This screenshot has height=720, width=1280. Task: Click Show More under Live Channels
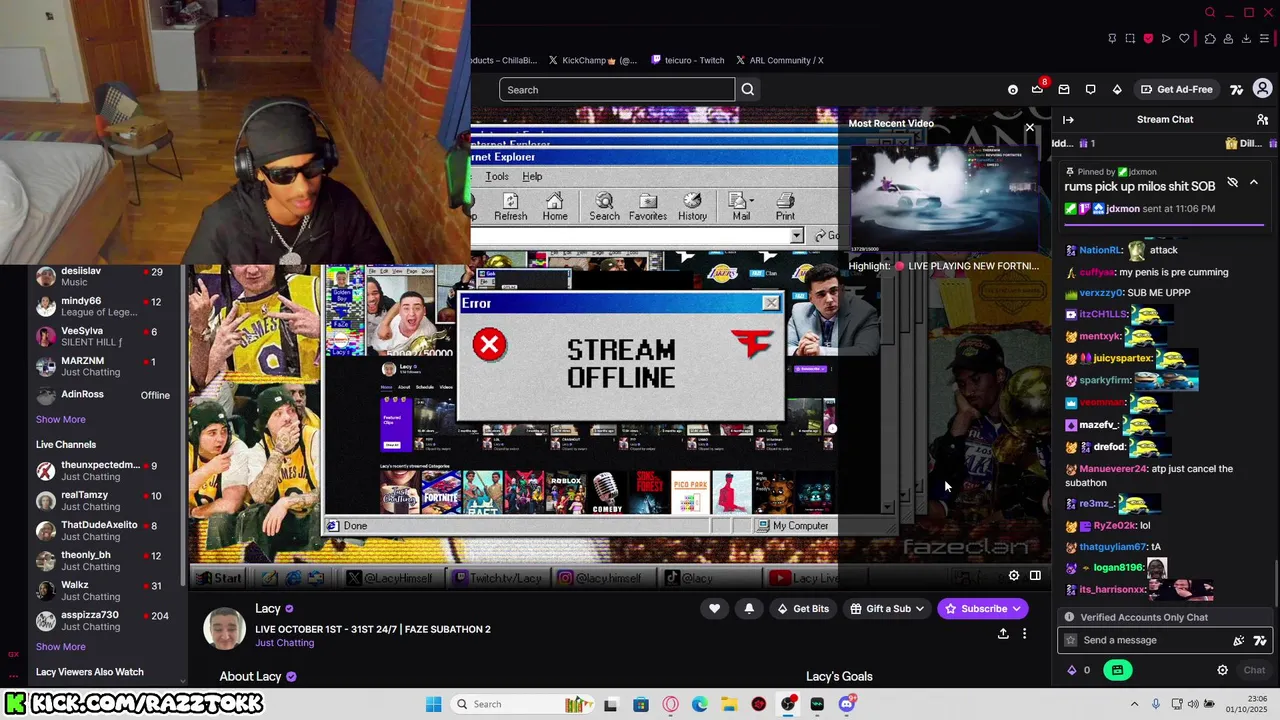click(60, 647)
